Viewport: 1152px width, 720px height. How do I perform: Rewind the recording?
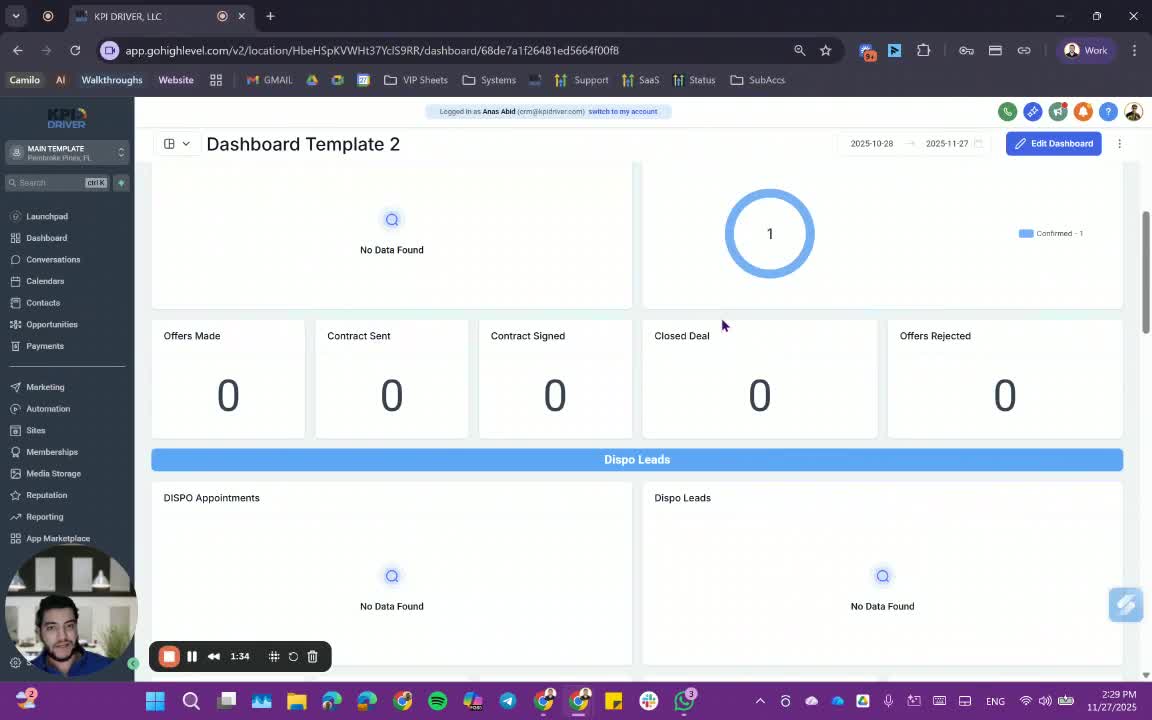214,657
